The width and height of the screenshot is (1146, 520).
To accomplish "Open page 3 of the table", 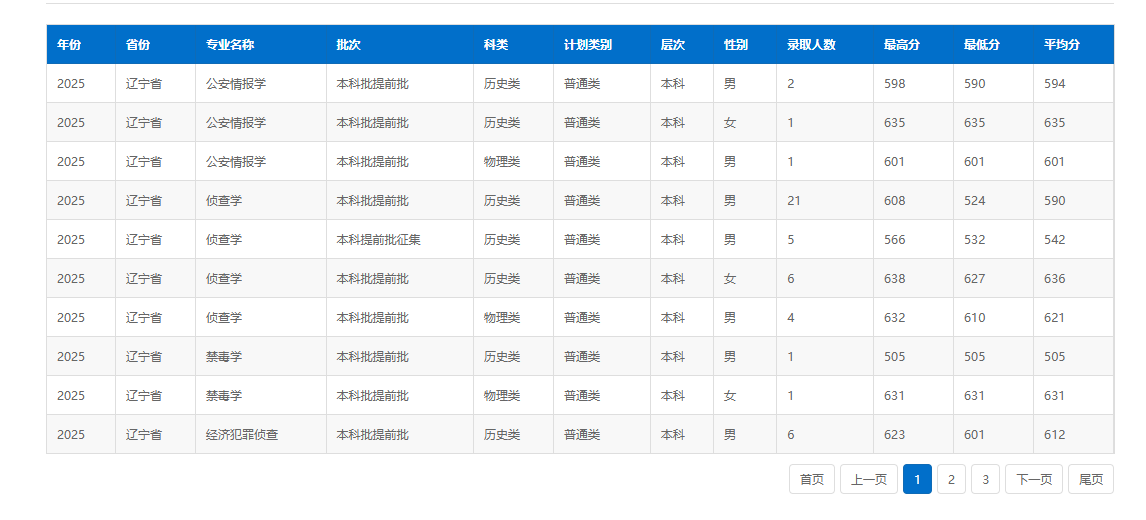I will pos(985,480).
